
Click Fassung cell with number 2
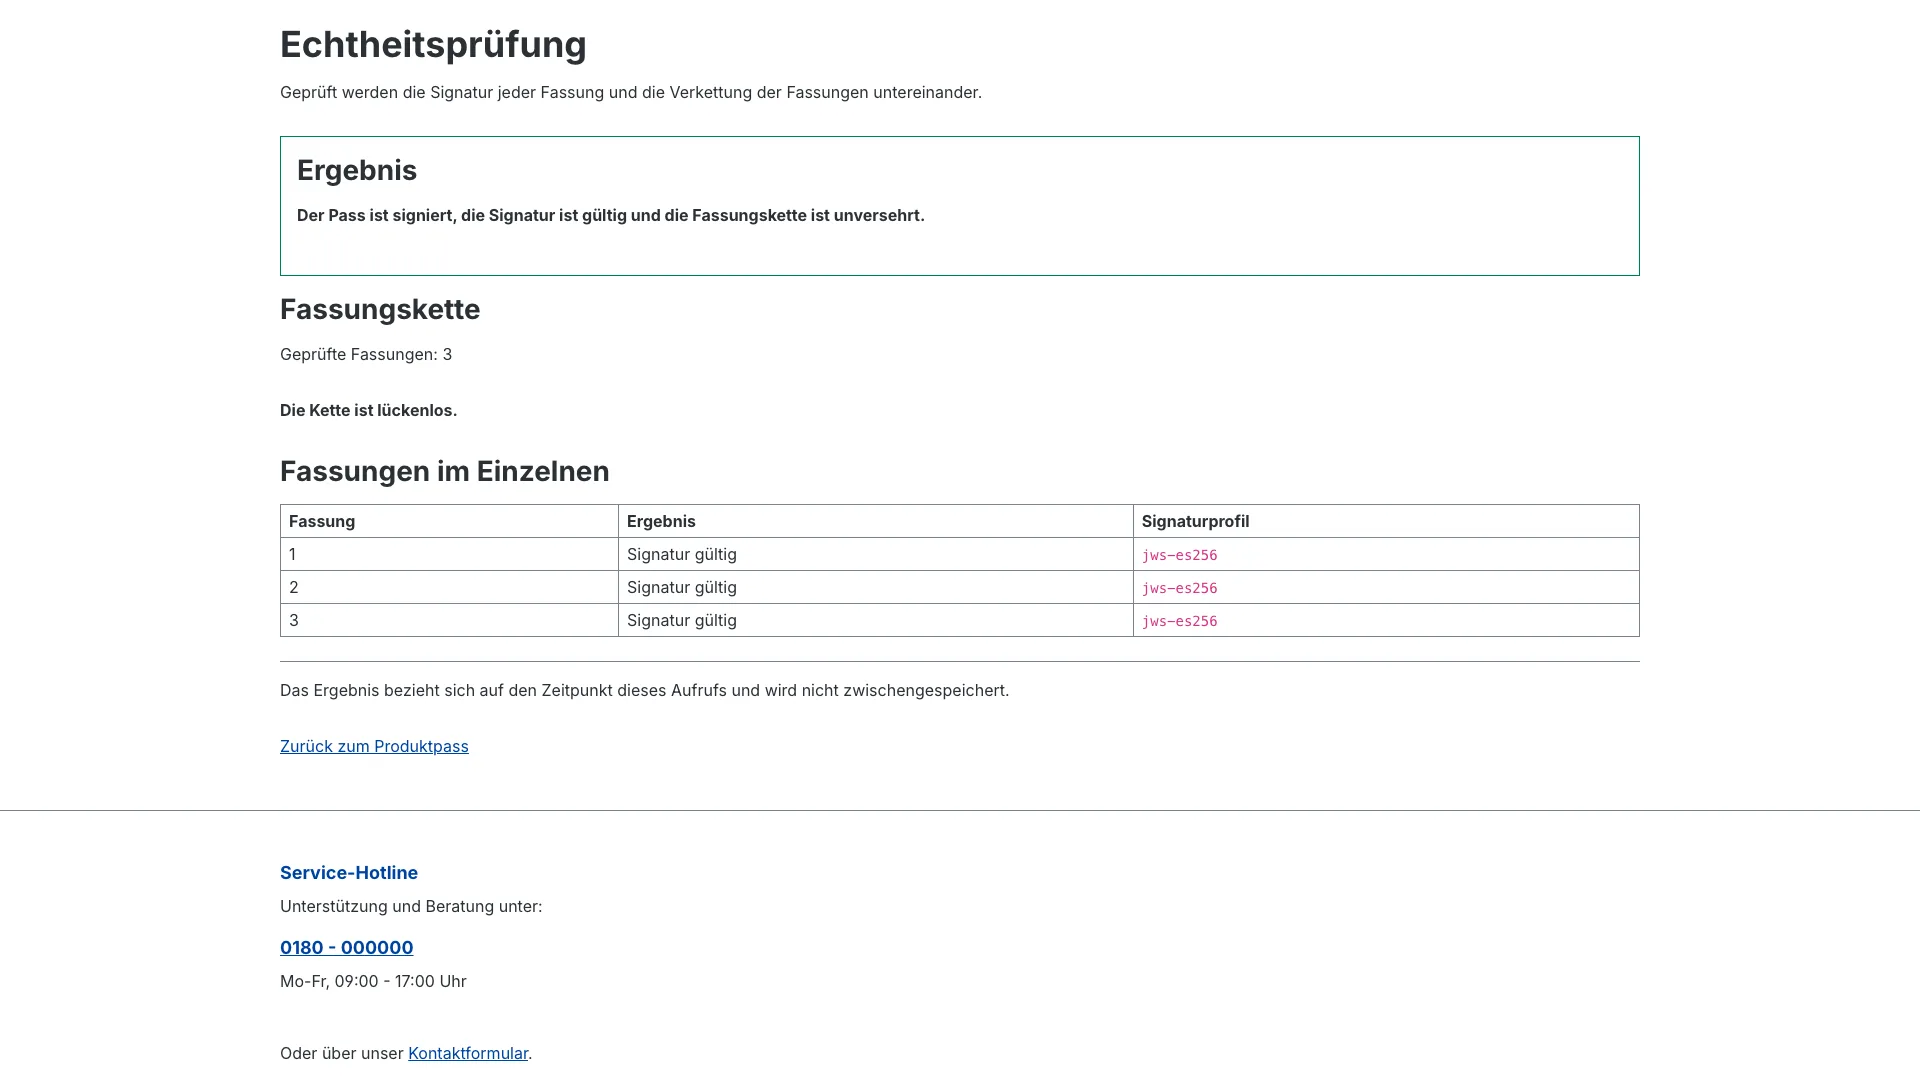(449, 587)
